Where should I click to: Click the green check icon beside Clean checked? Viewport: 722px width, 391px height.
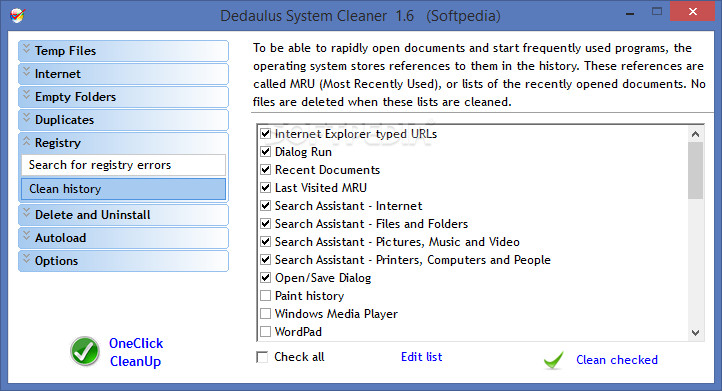554,360
